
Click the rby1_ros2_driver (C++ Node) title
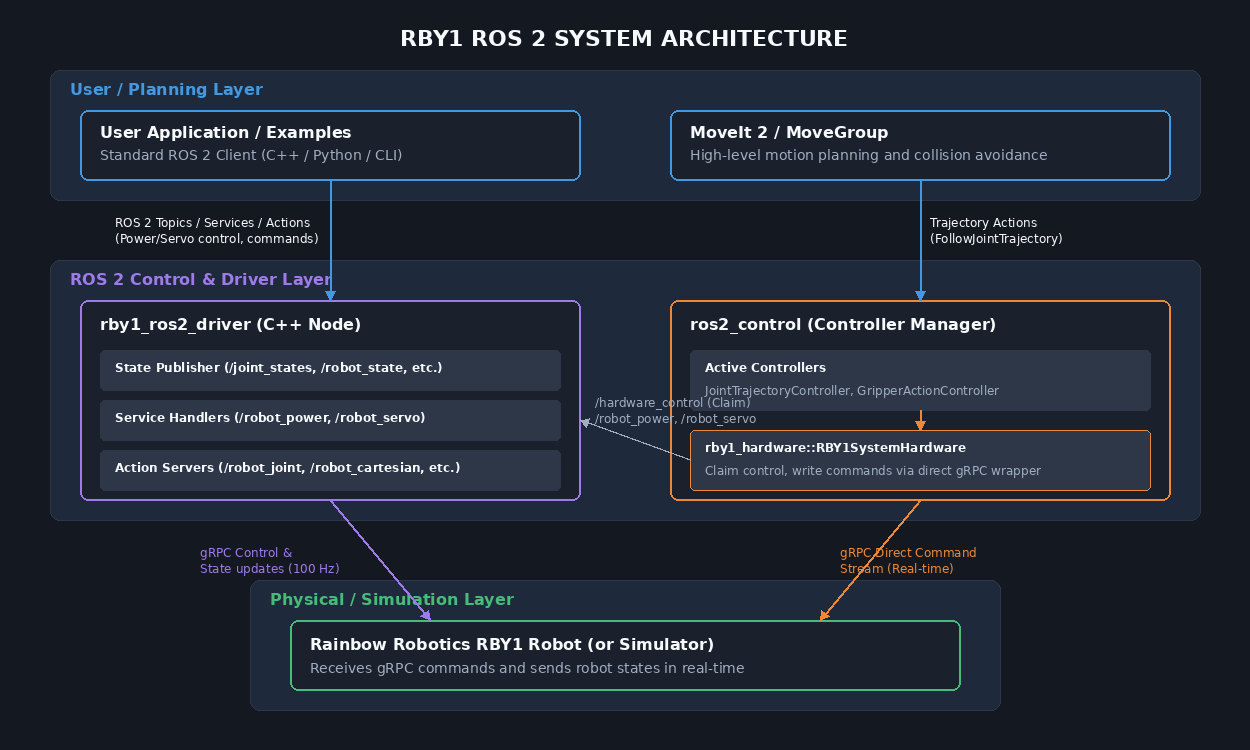pos(231,325)
